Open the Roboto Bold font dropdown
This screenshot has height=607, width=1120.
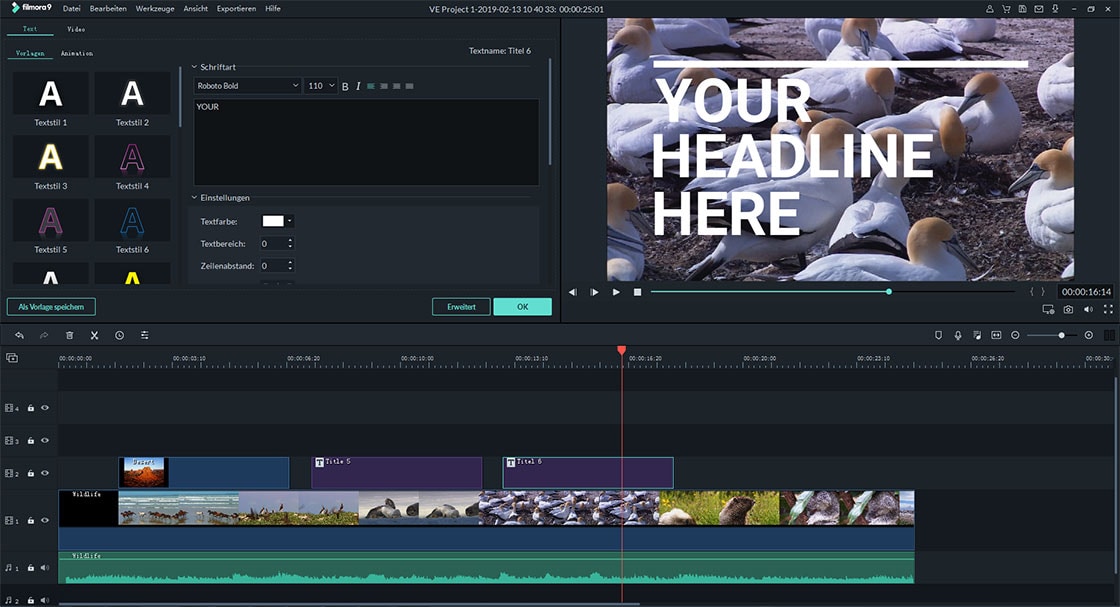(247, 86)
